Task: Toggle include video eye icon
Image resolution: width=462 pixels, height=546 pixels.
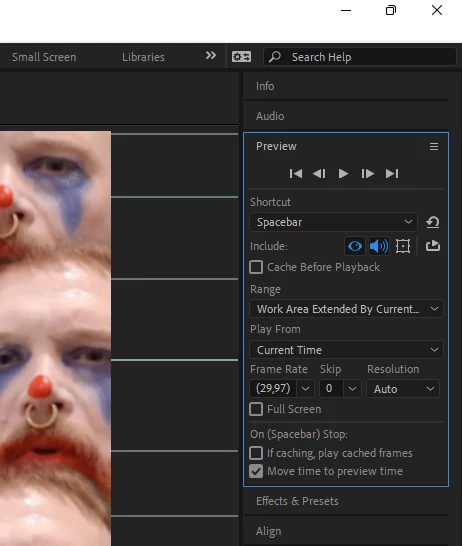Action: (x=355, y=246)
